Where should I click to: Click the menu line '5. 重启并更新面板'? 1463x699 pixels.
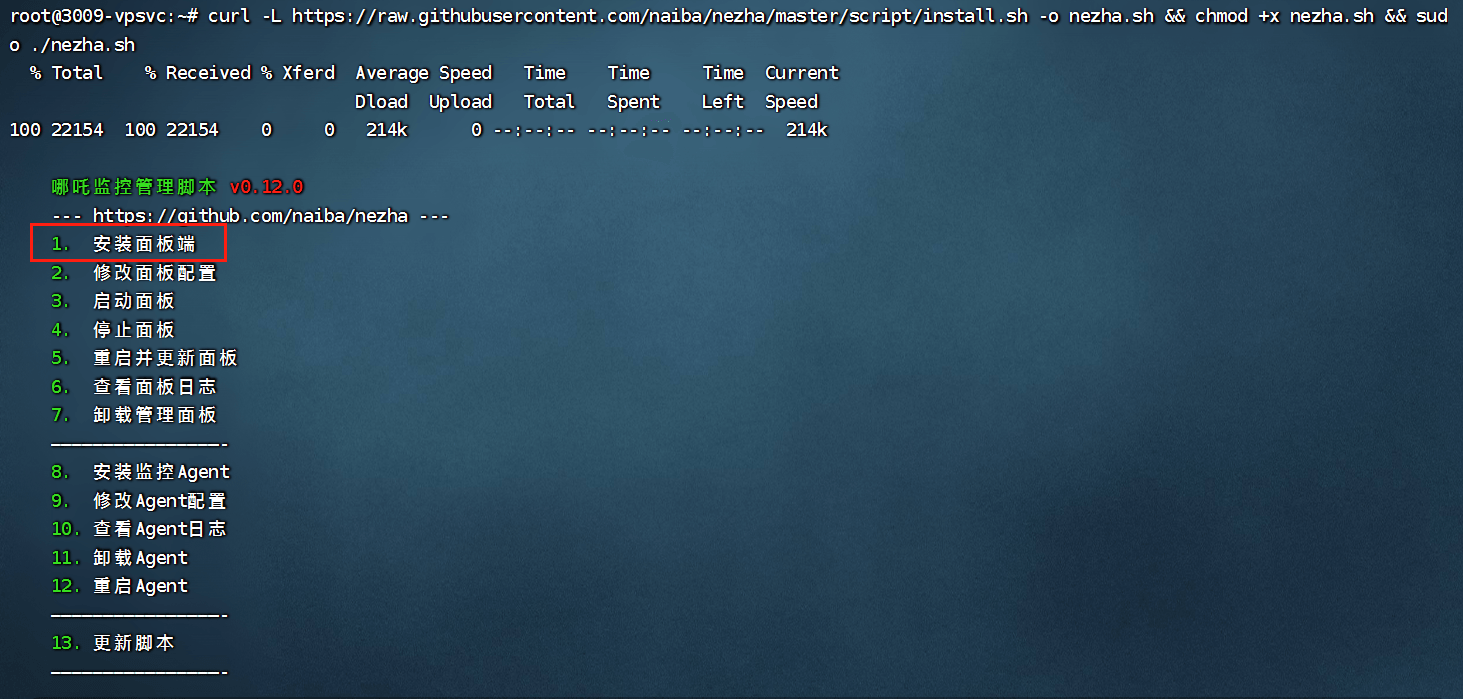[x=145, y=358]
